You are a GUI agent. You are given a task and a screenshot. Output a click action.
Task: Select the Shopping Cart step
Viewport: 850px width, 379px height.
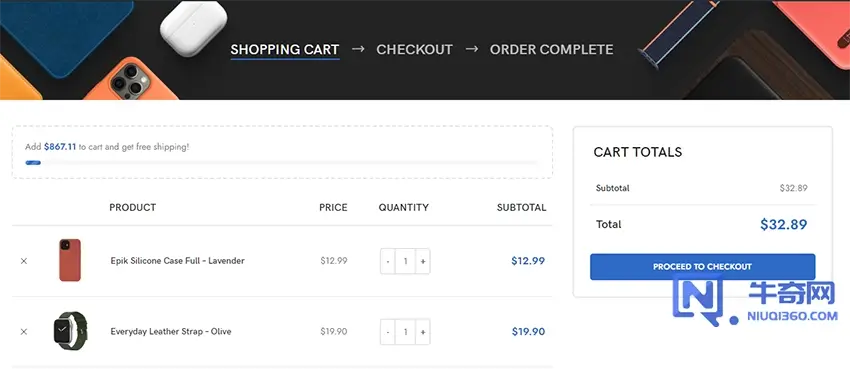point(285,49)
